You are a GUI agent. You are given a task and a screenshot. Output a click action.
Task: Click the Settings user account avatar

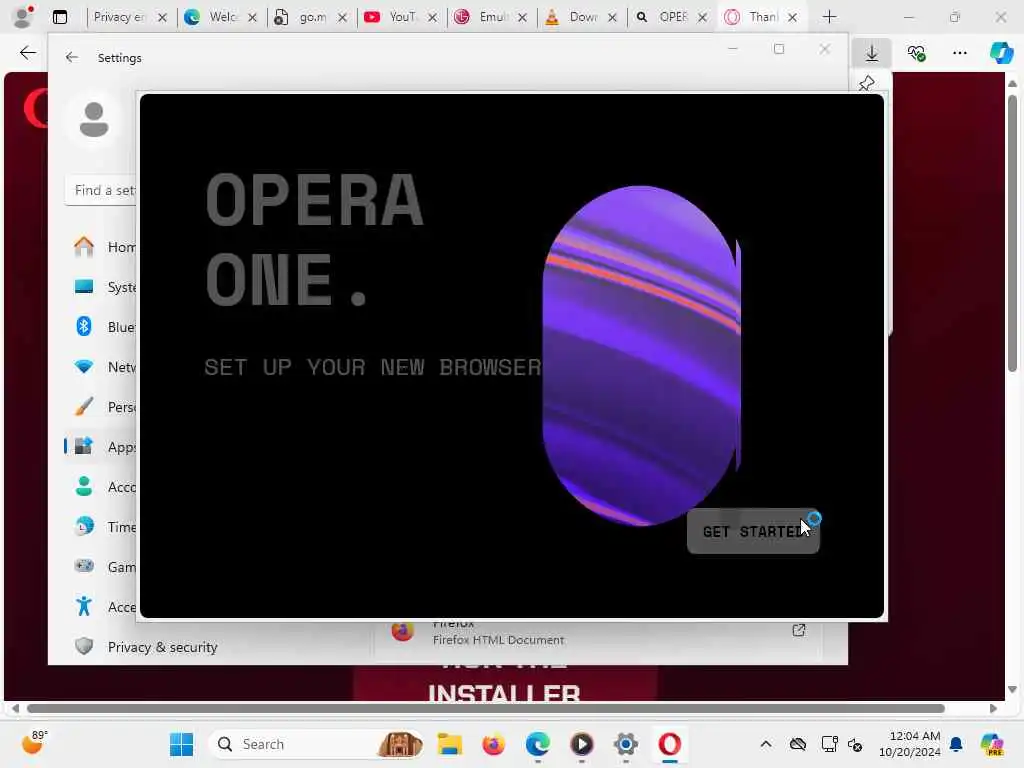coord(93,120)
